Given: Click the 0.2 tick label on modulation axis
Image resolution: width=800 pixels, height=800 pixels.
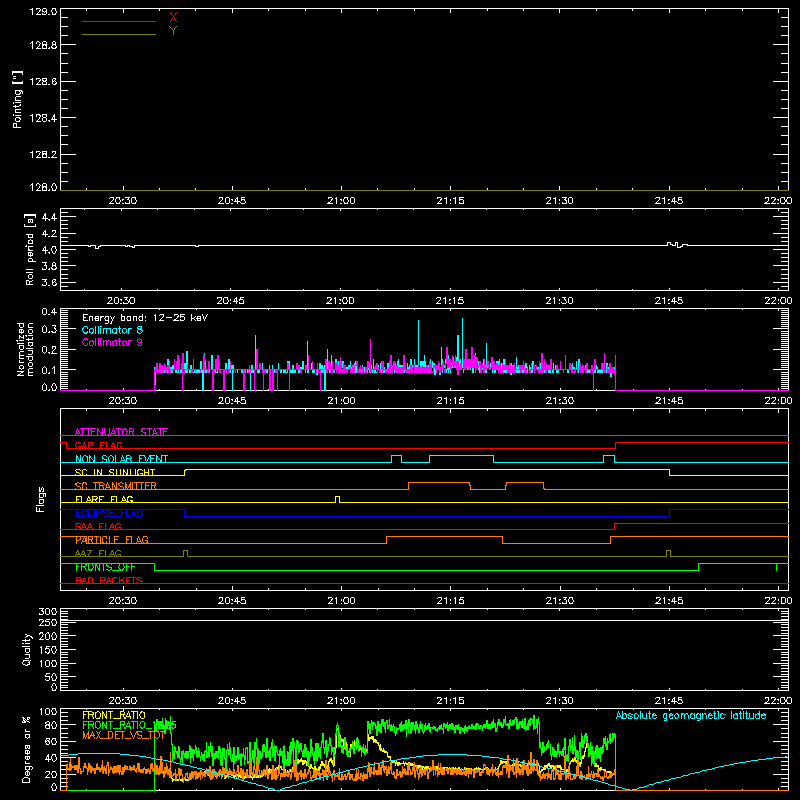Looking at the screenshot, I should coord(49,350).
